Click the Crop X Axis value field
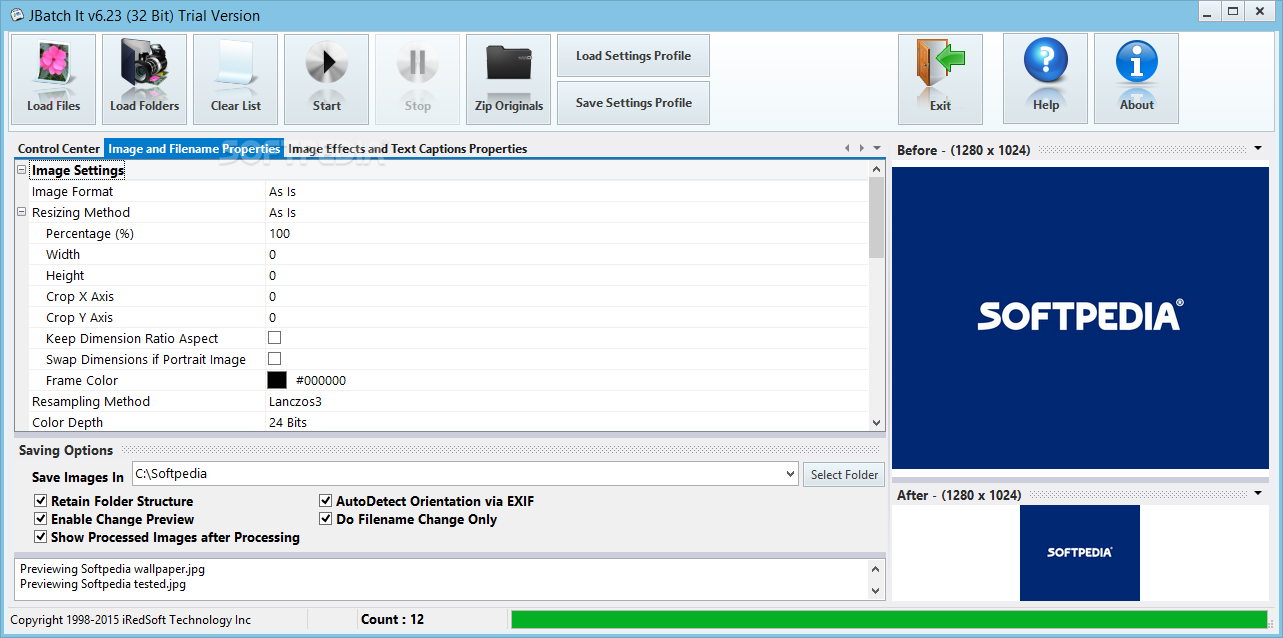Image resolution: width=1283 pixels, height=638 pixels. [x=566, y=296]
